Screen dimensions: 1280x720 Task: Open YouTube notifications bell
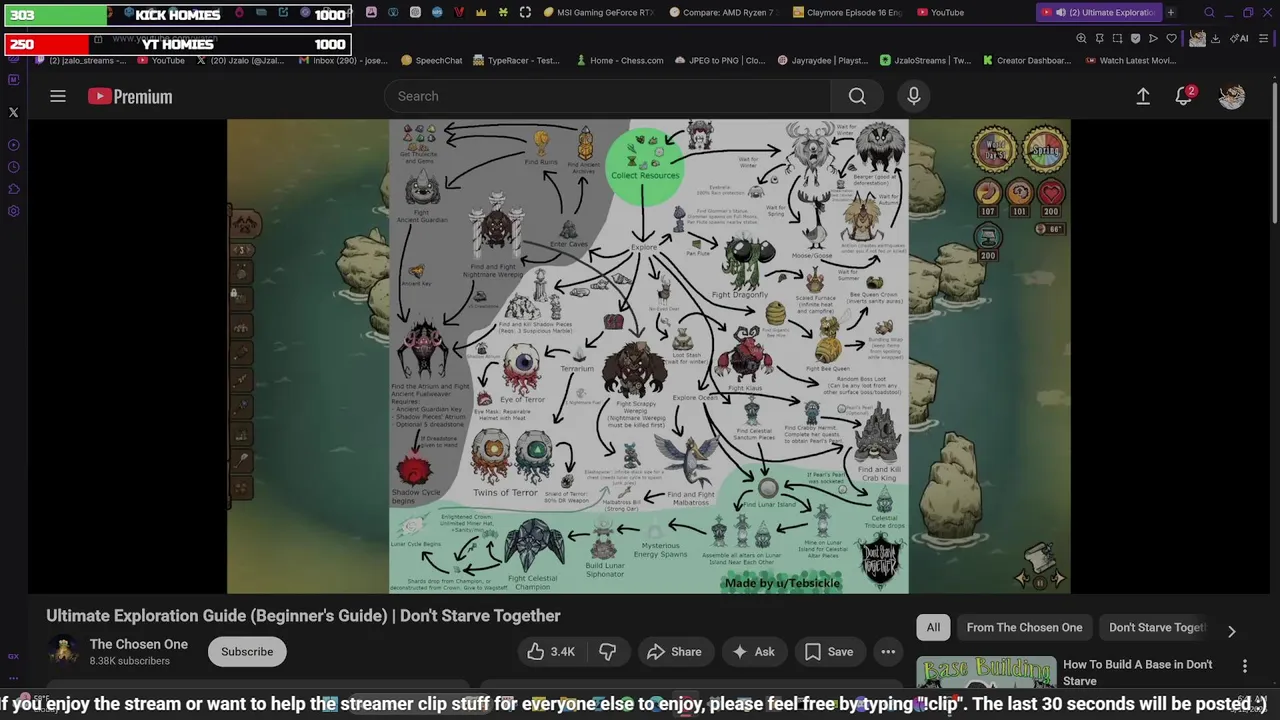[1184, 96]
